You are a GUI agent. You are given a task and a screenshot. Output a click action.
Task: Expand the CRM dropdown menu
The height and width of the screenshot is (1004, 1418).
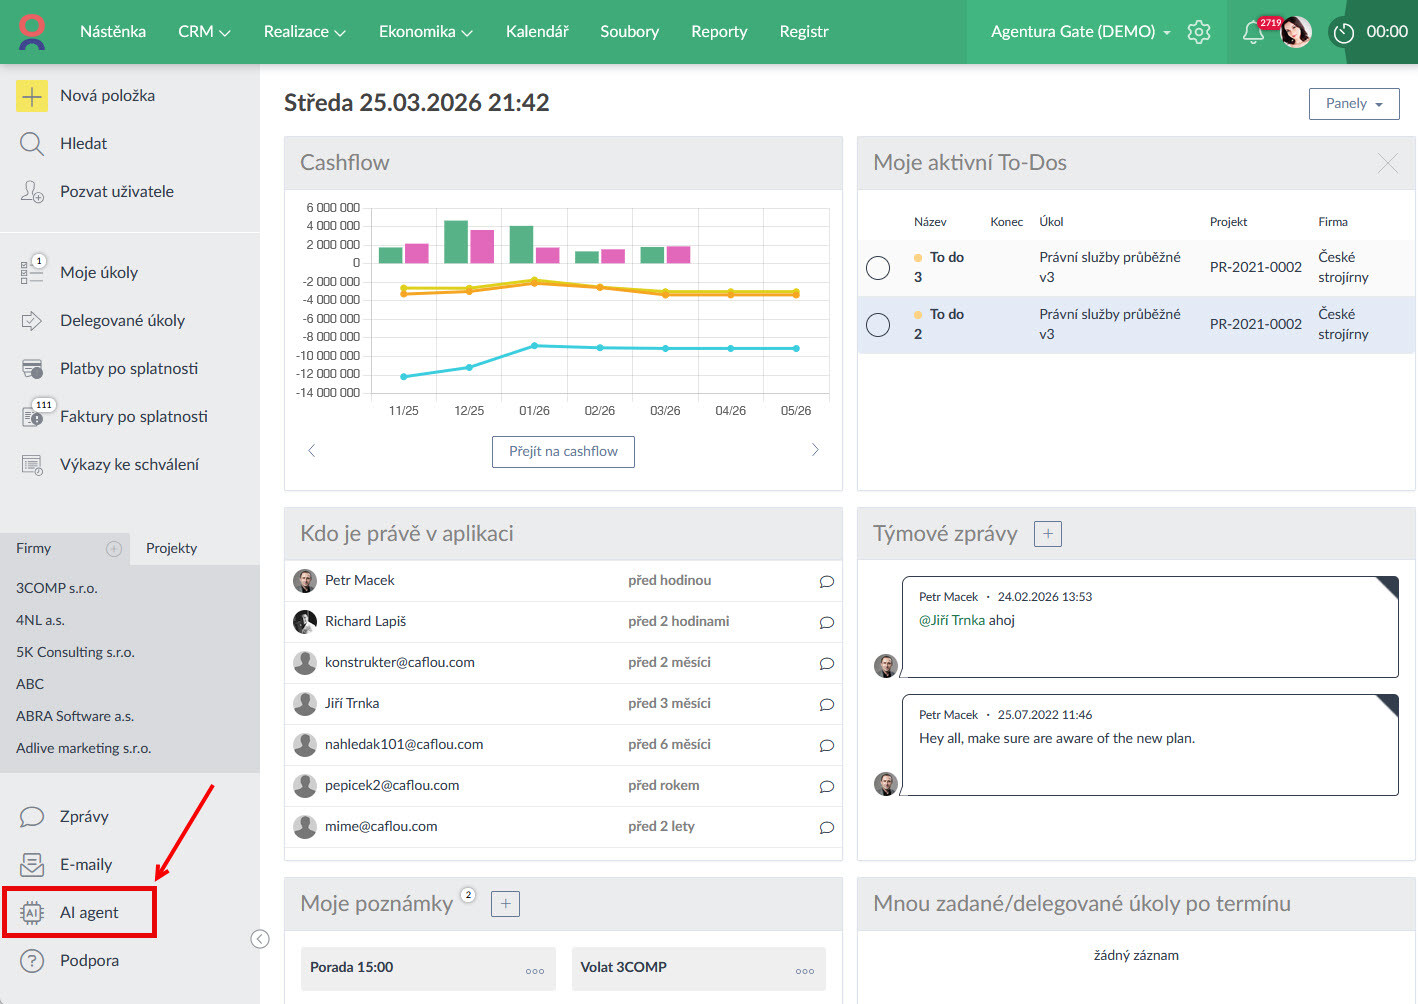click(x=204, y=32)
